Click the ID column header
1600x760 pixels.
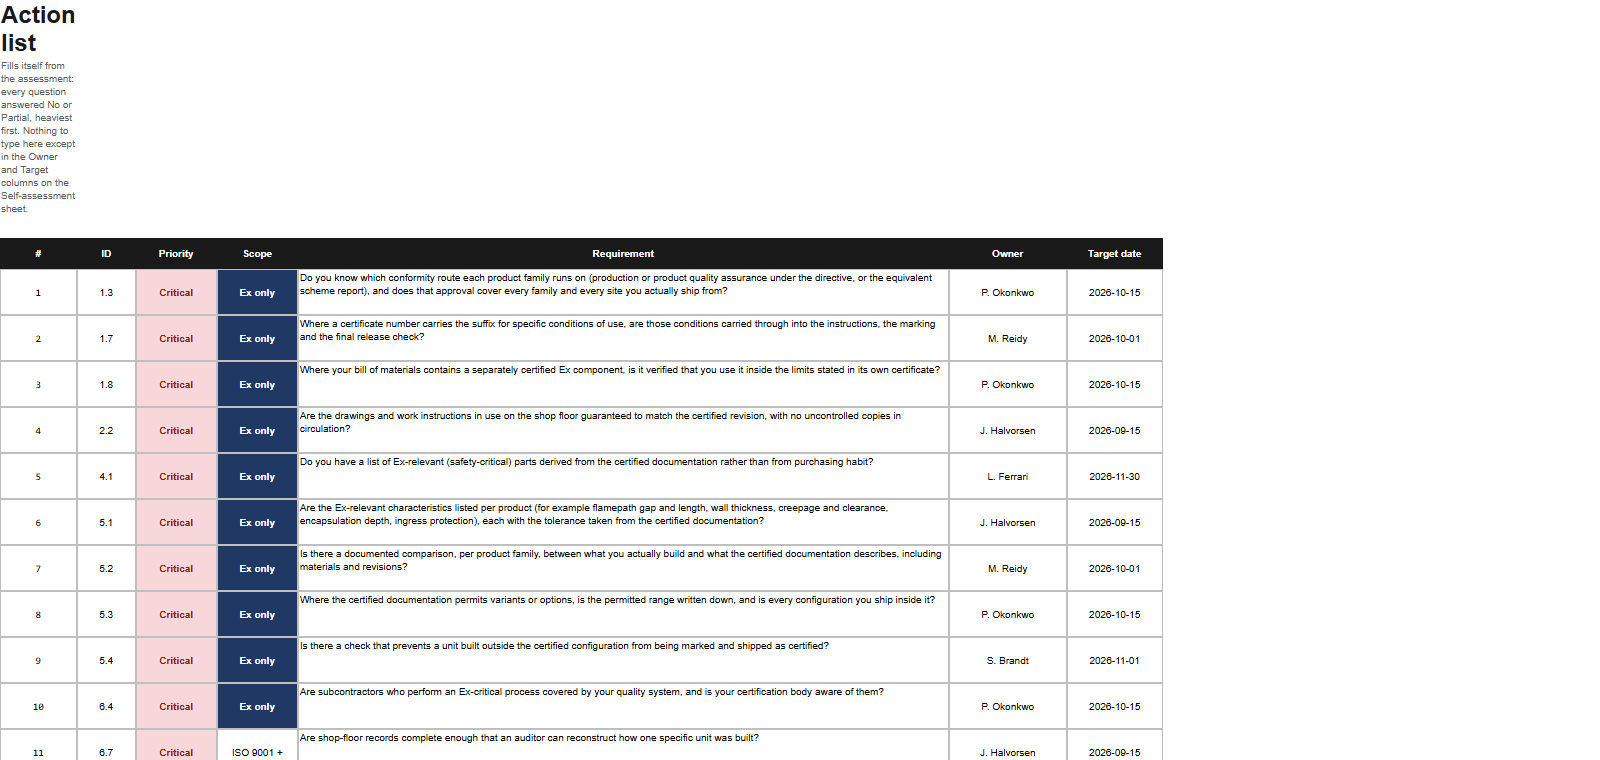coord(106,254)
